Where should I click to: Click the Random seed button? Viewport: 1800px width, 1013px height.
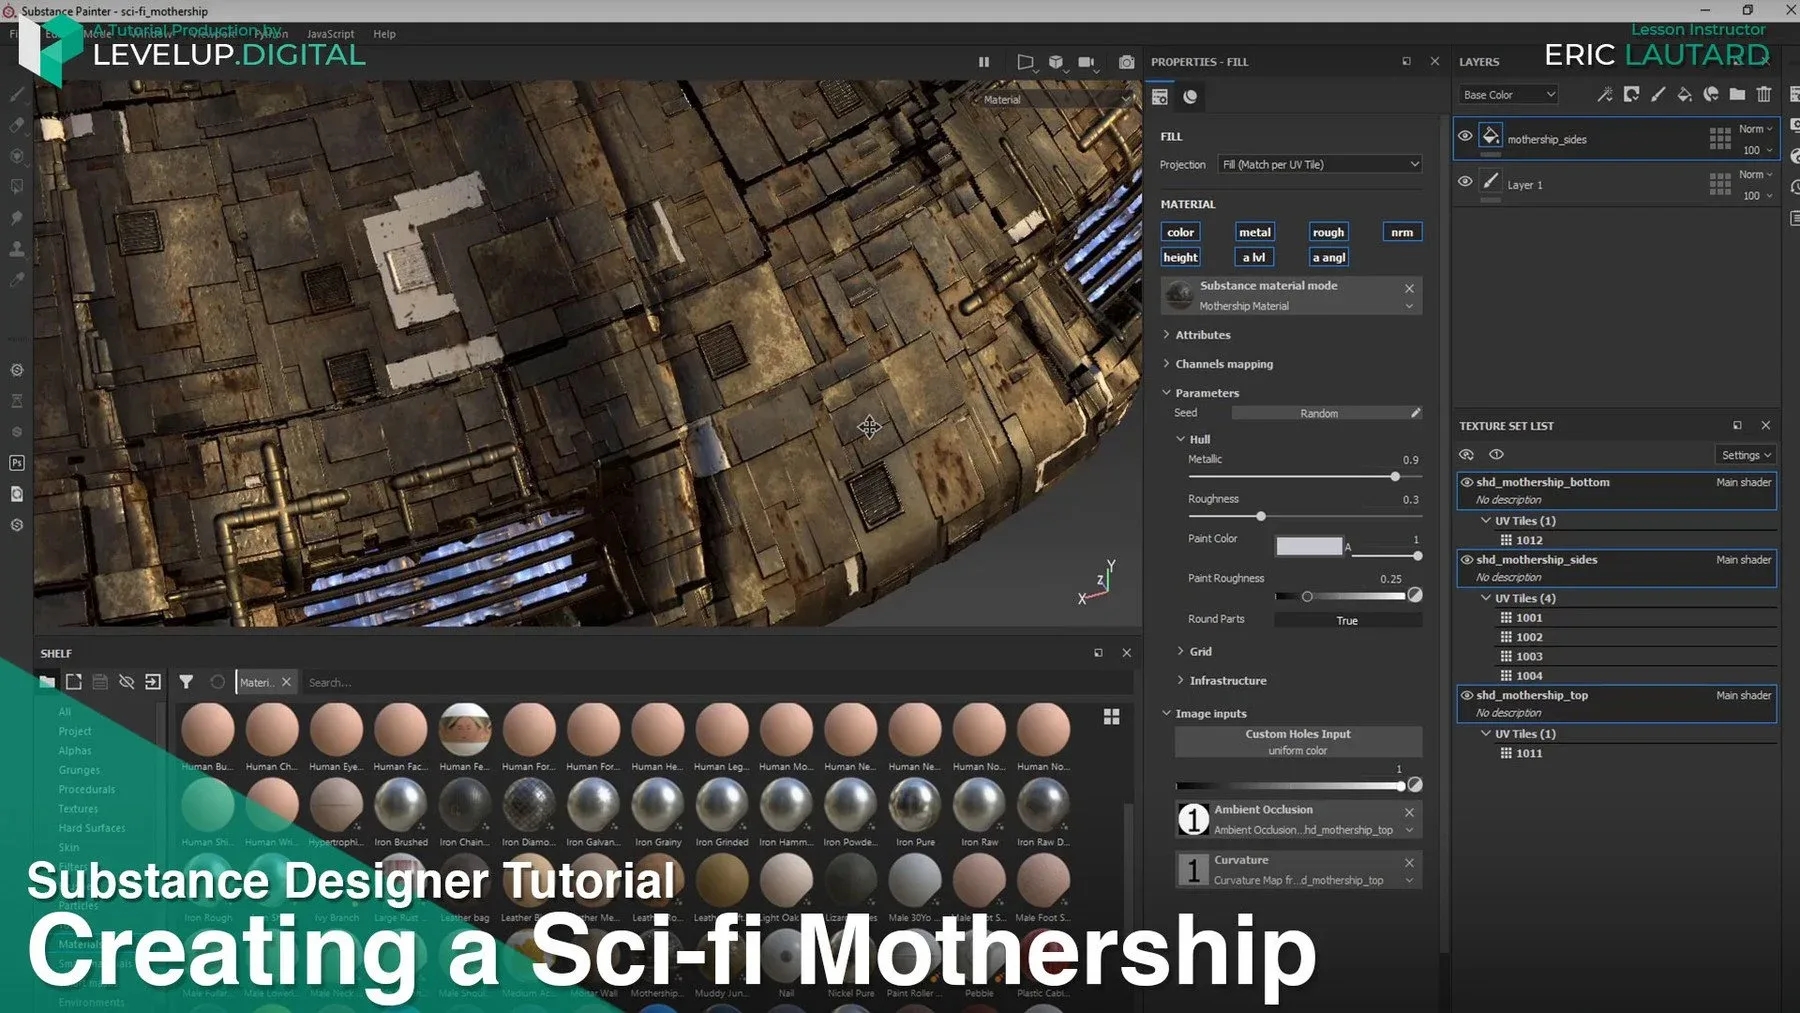point(1318,413)
